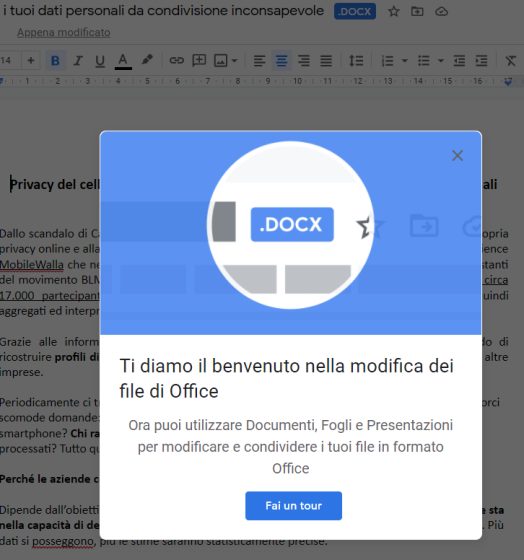Toggle italic formatting in toolbar
The height and width of the screenshot is (560, 524).
pyautogui.click(x=78, y=61)
